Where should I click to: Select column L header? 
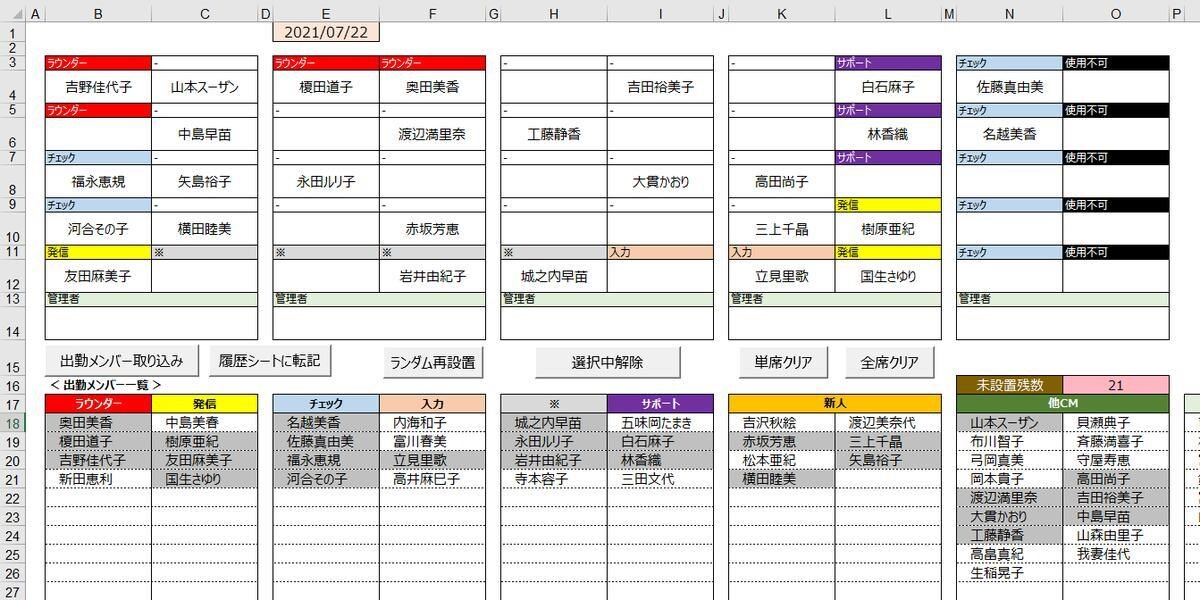coord(888,14)
